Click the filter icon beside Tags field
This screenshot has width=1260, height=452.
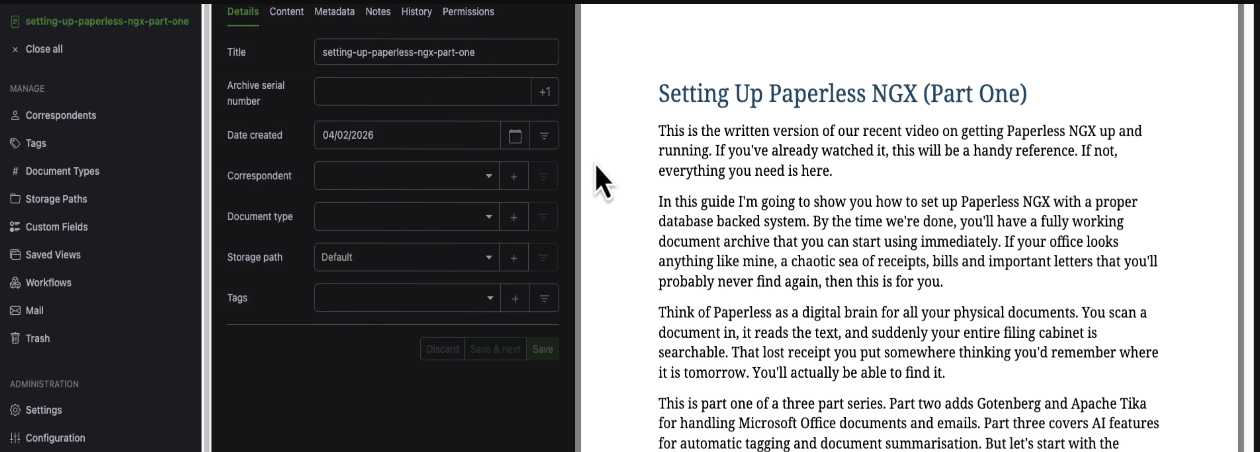[x=544, y=298]
